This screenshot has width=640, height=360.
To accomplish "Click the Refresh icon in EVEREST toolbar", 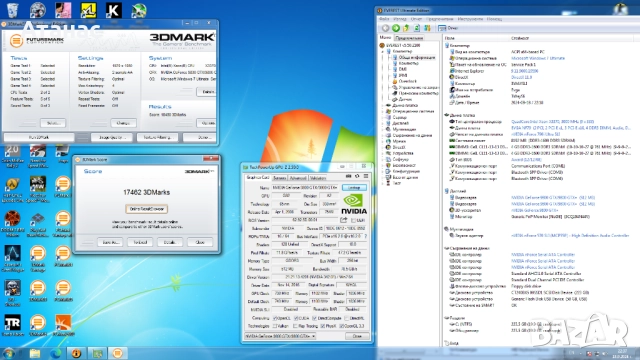I will click(417, 28).
